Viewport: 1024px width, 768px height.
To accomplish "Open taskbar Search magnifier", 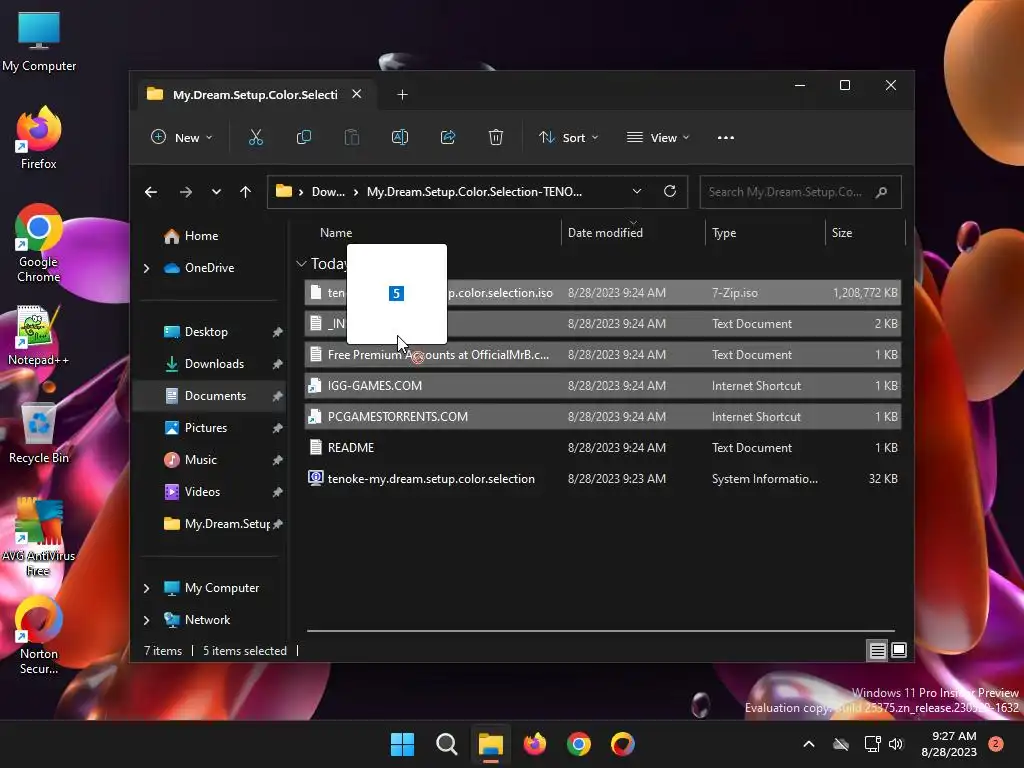I will point(447,744).
